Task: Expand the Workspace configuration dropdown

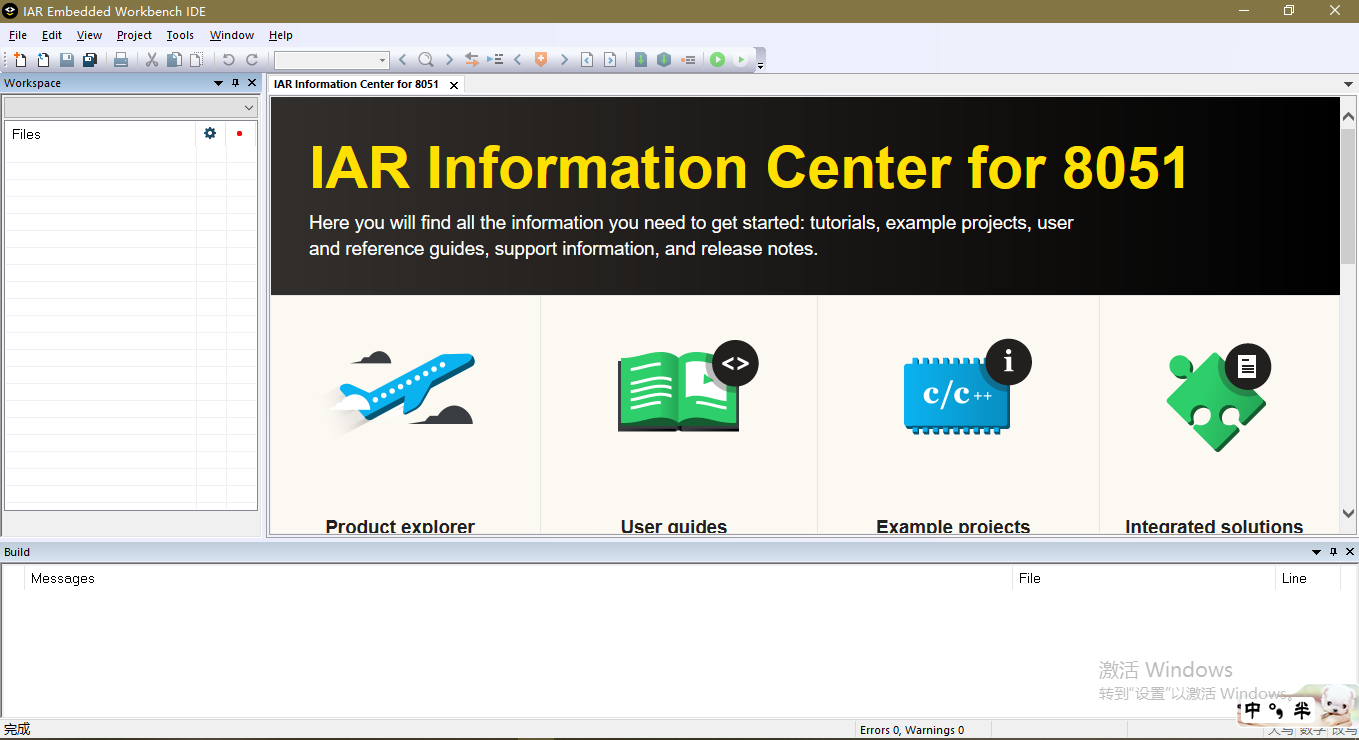Action: [x=249, y=107]
